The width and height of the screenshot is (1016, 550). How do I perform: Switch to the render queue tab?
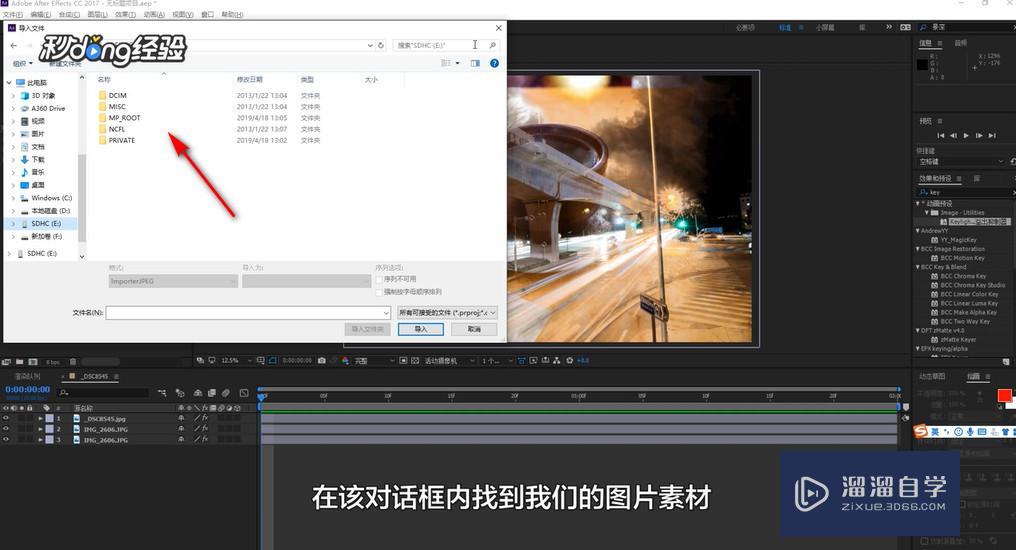click(x=28, y=376)
